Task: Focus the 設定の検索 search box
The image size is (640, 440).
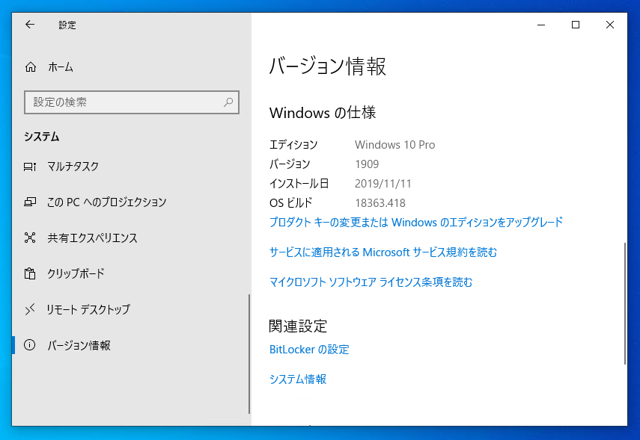Action: click(131, 102)
